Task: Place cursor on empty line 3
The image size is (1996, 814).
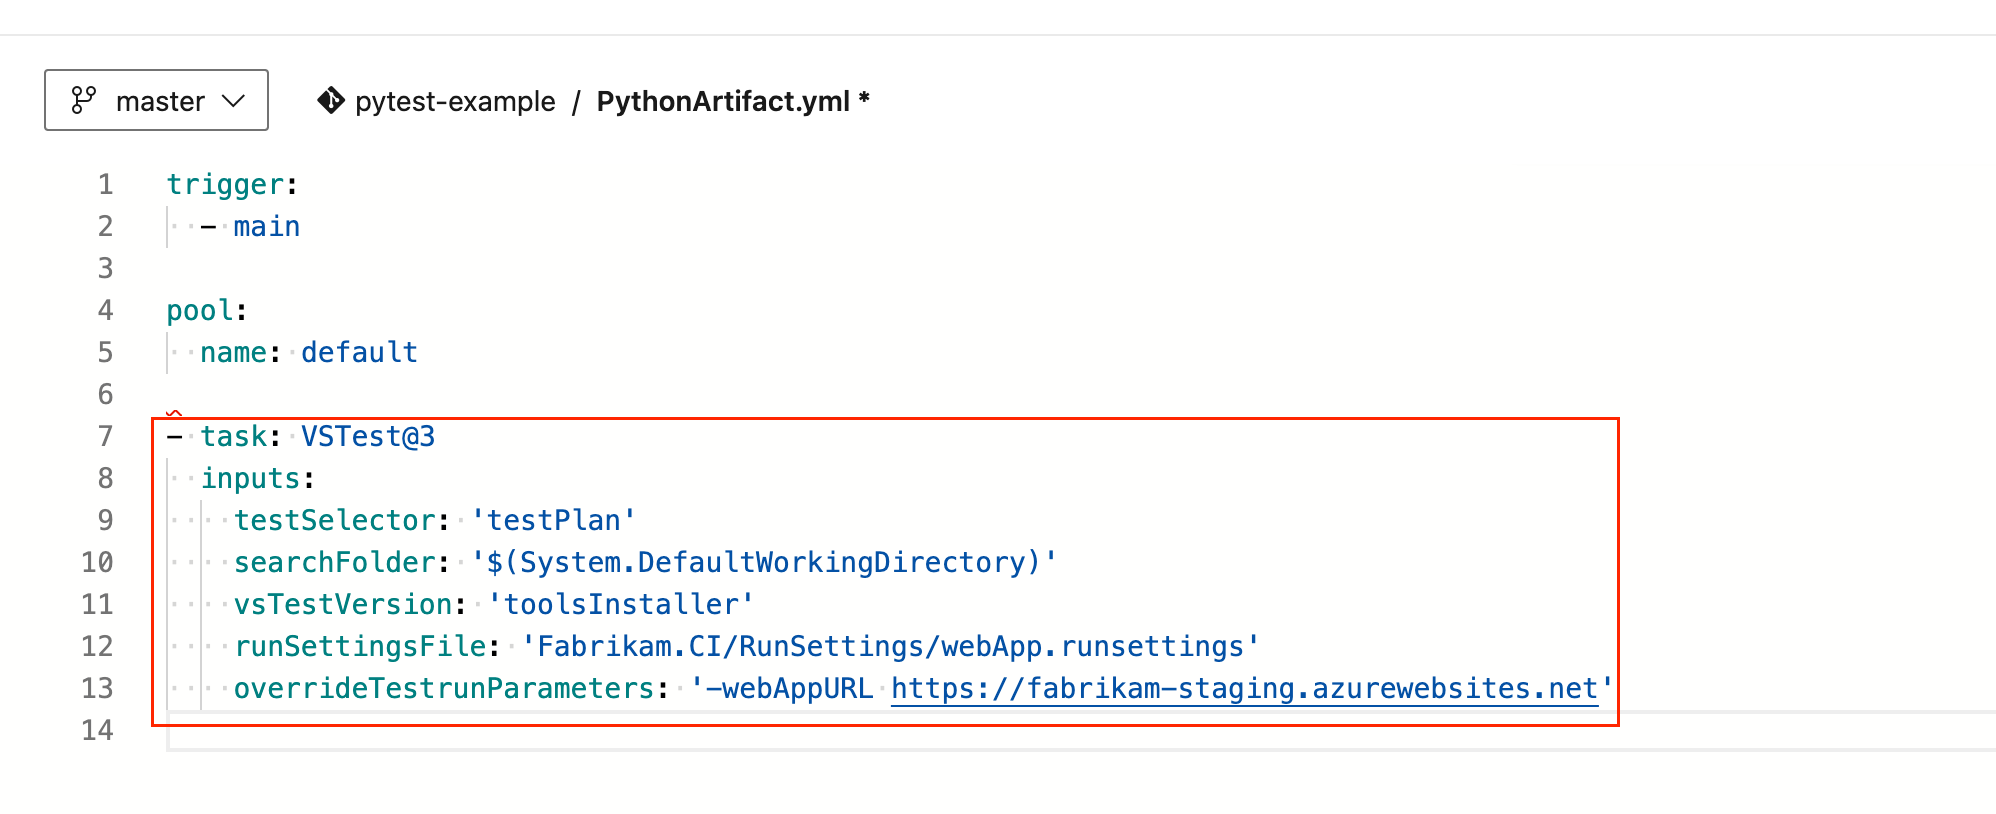Action: [x=300, y=268]
